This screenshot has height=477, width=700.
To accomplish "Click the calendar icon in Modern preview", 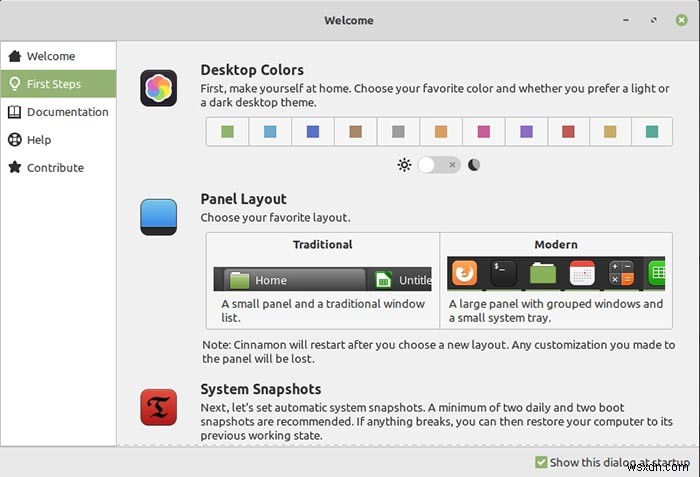I will pos(582,273).
